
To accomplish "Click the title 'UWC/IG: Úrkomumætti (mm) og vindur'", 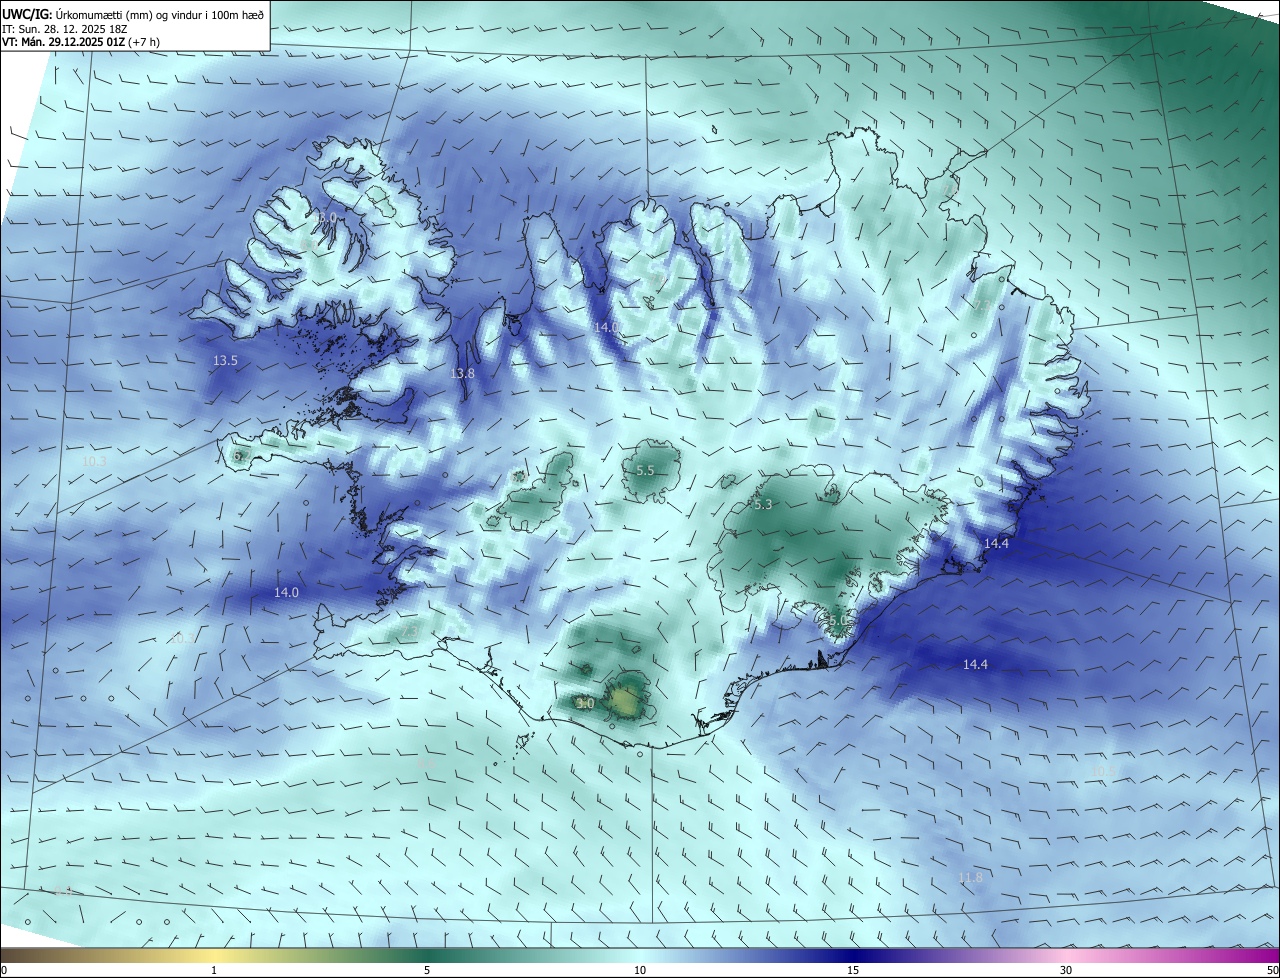I will coord(132,14).
